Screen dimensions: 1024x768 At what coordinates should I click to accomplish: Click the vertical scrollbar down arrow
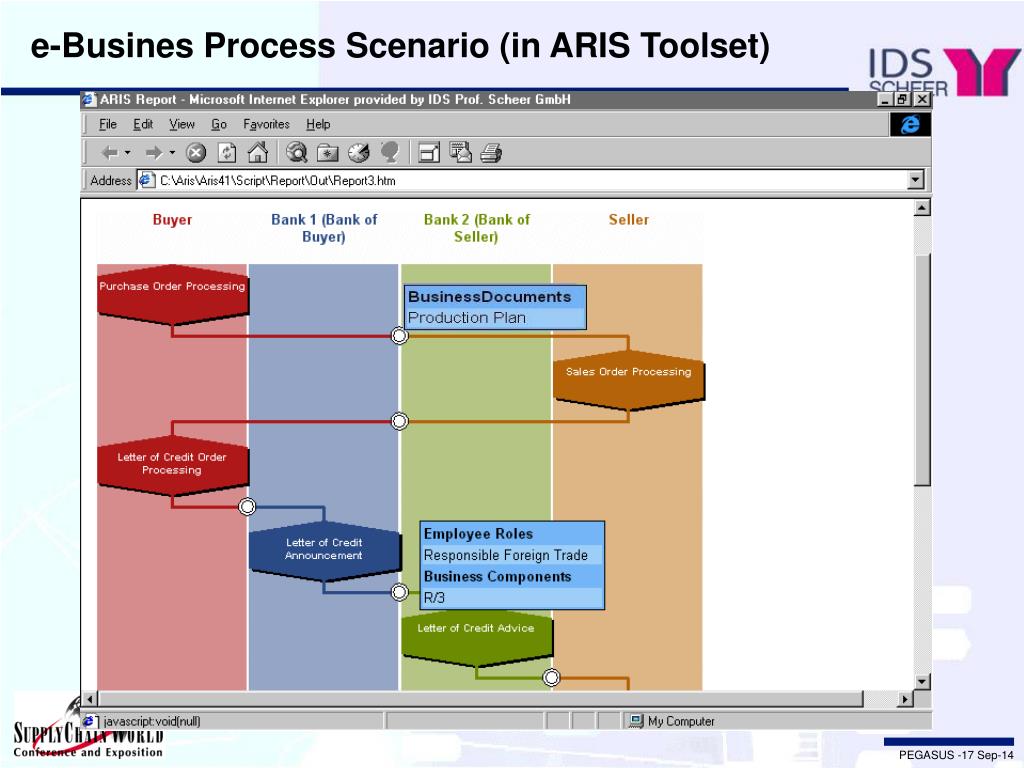tap(921, 682)
